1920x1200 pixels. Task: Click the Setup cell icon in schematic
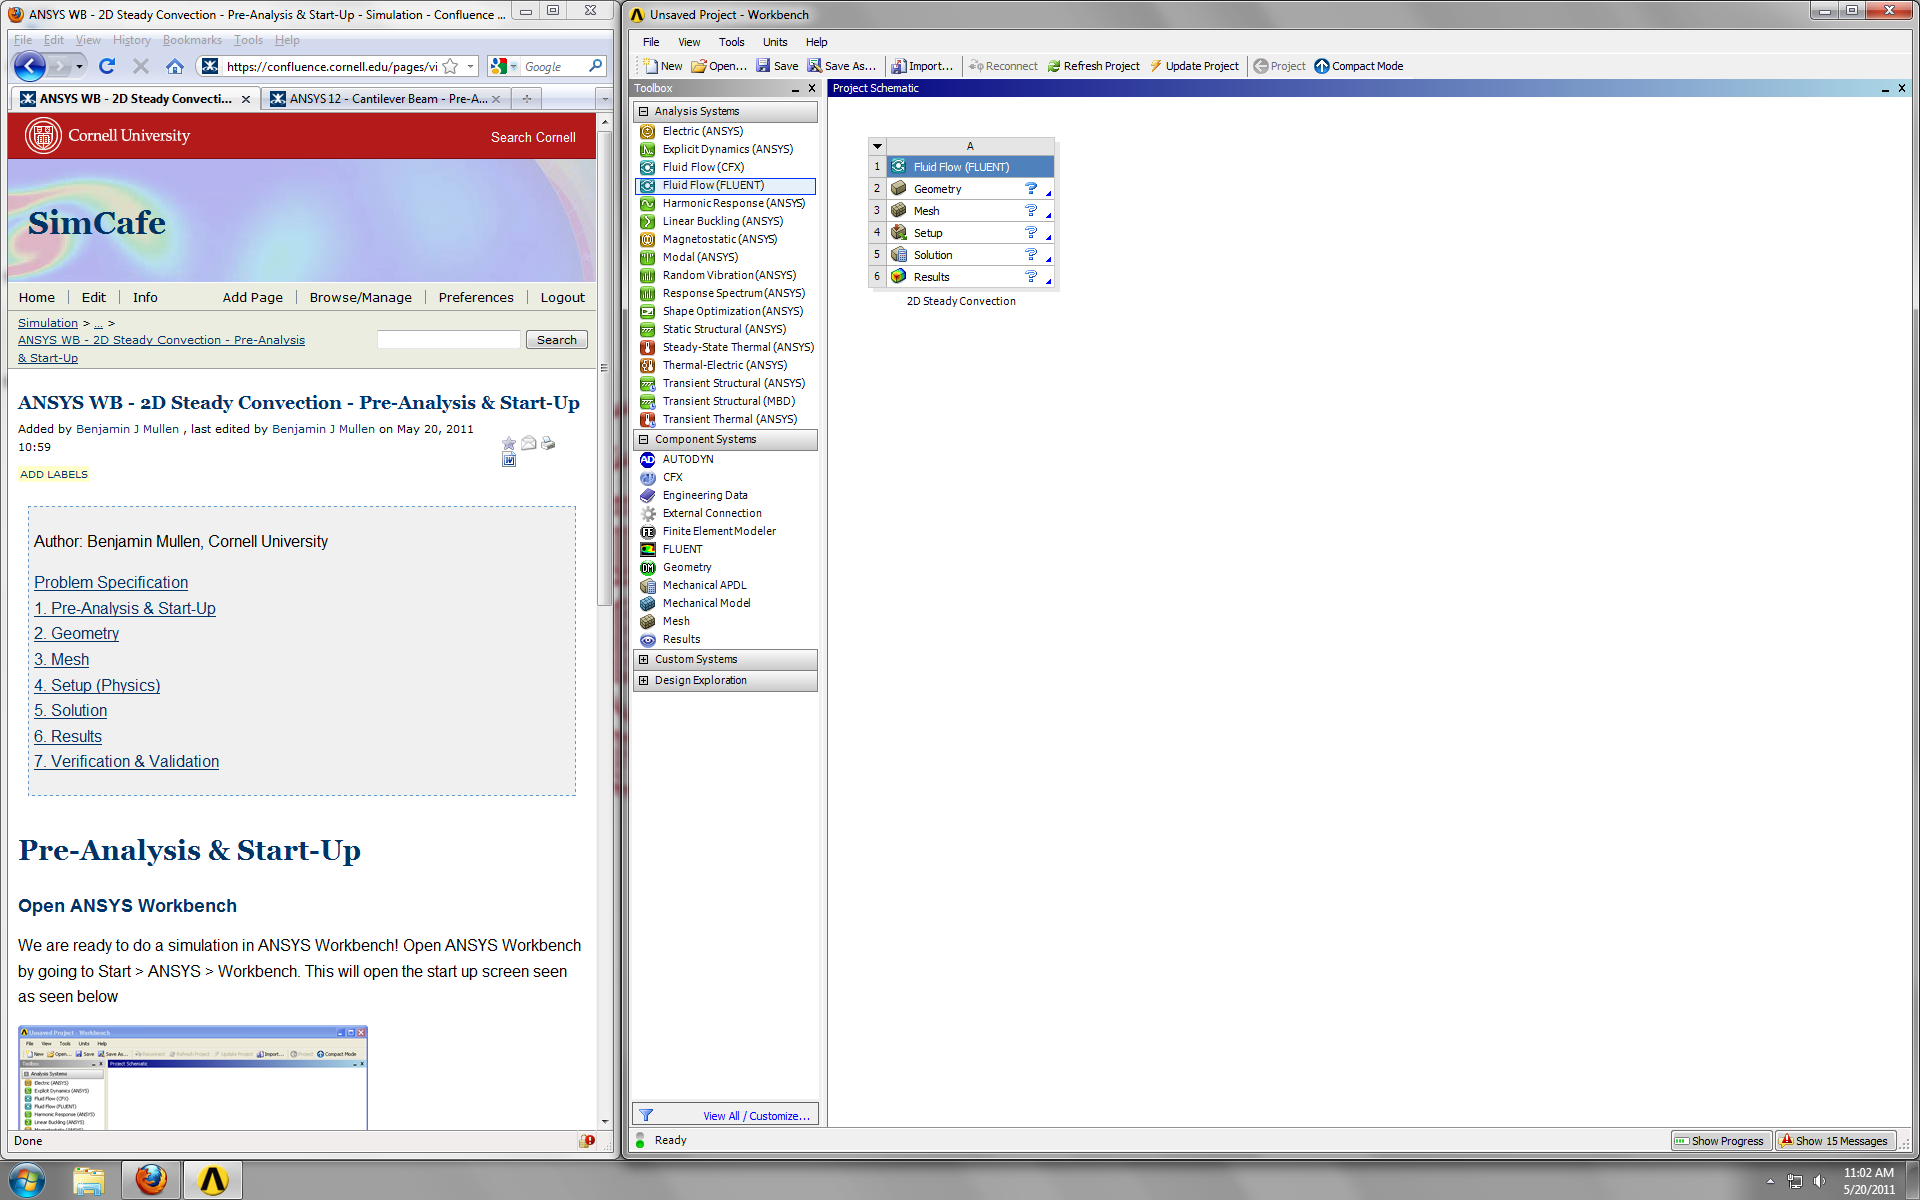[x=899, y=233]
